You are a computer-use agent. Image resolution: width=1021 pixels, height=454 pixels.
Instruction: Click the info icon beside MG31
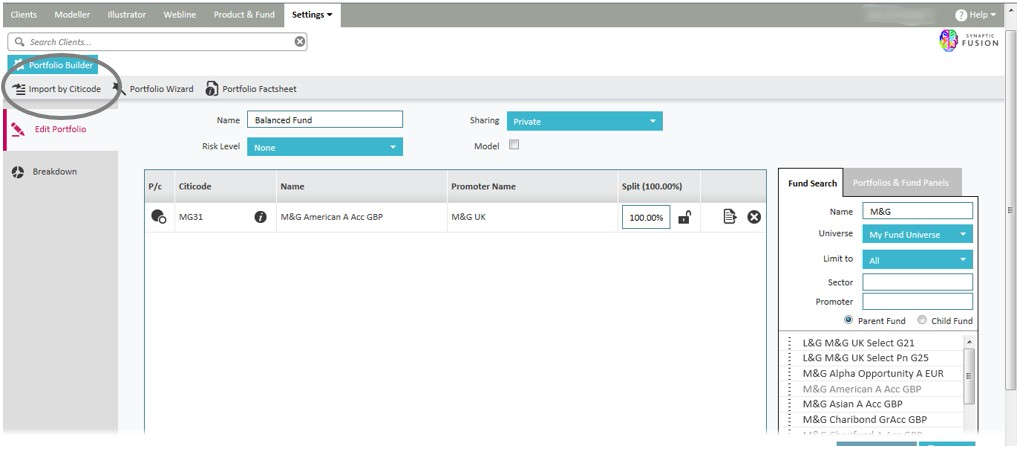(260, 218)
